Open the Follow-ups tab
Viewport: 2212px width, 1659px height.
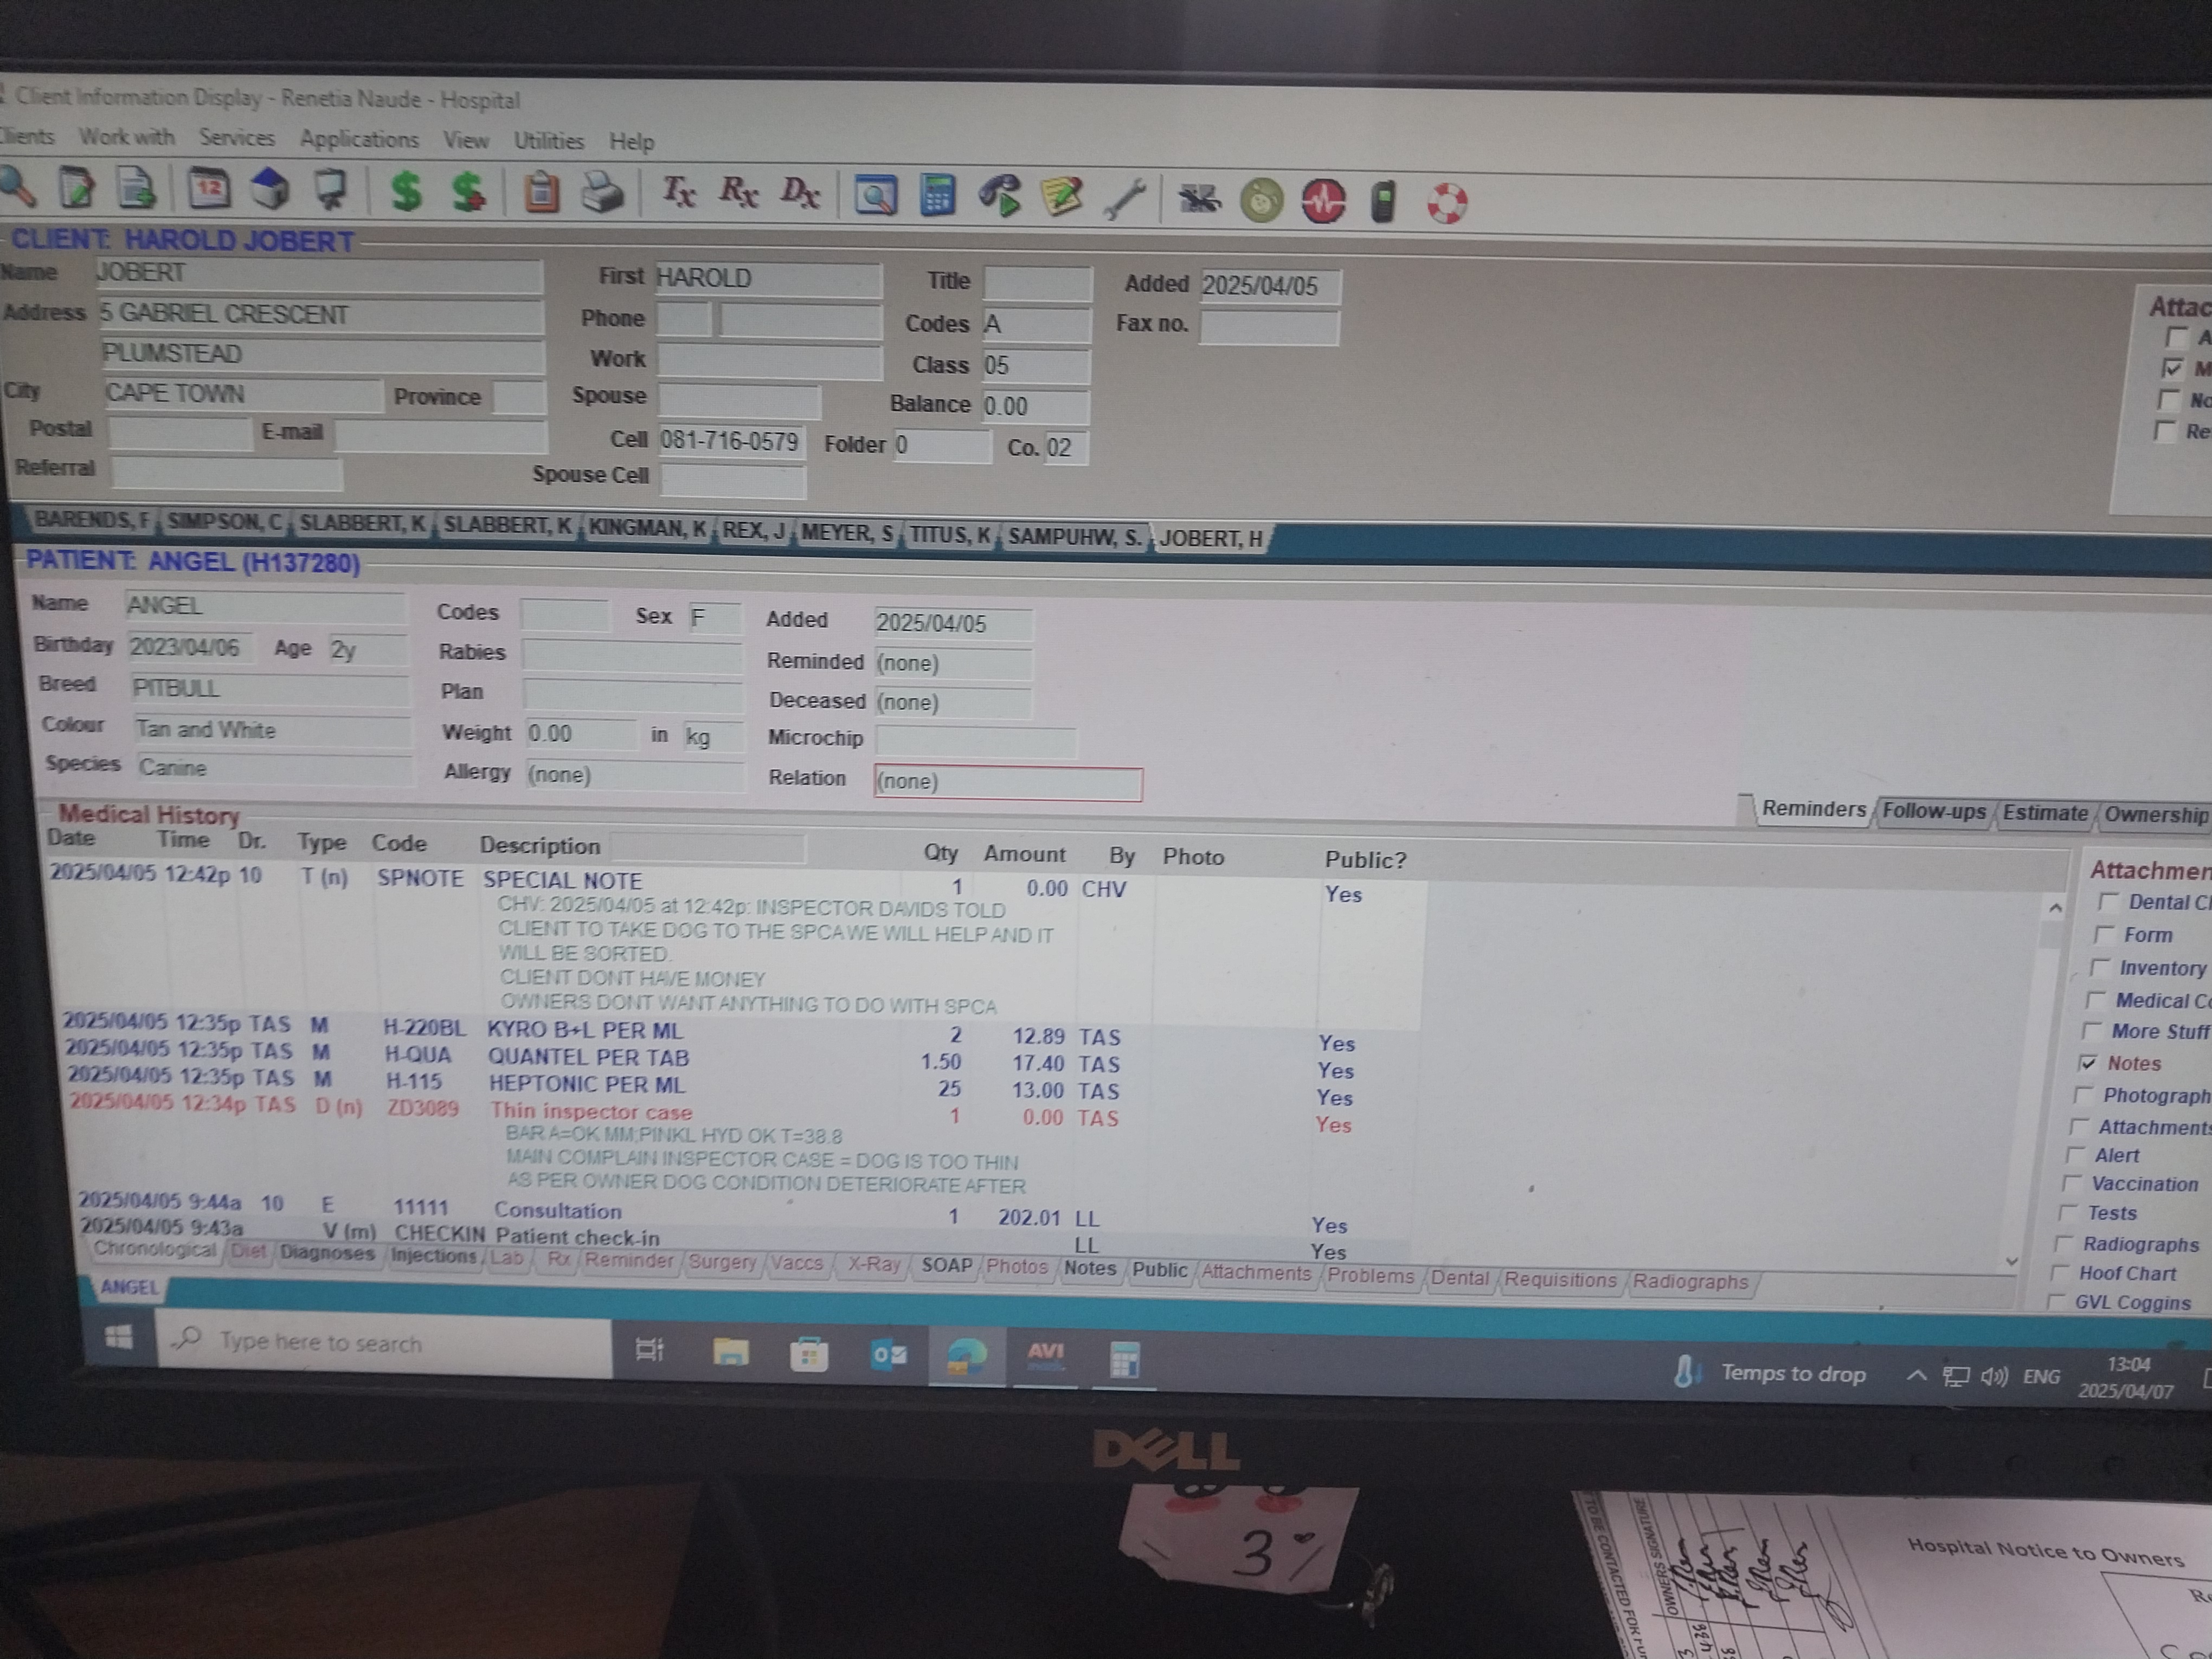[1934, 811]
